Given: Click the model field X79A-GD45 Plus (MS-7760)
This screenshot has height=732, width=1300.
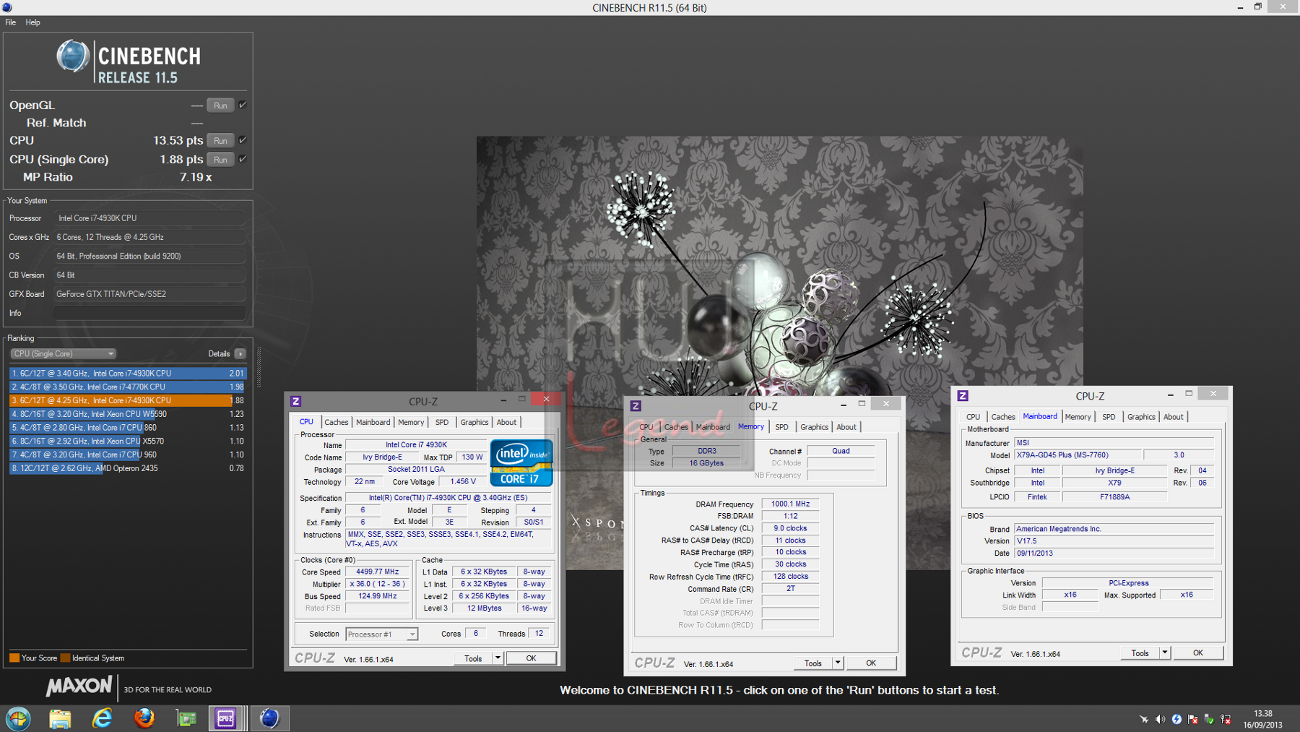Looking at the screenshot, I should tap(1076, 455).
